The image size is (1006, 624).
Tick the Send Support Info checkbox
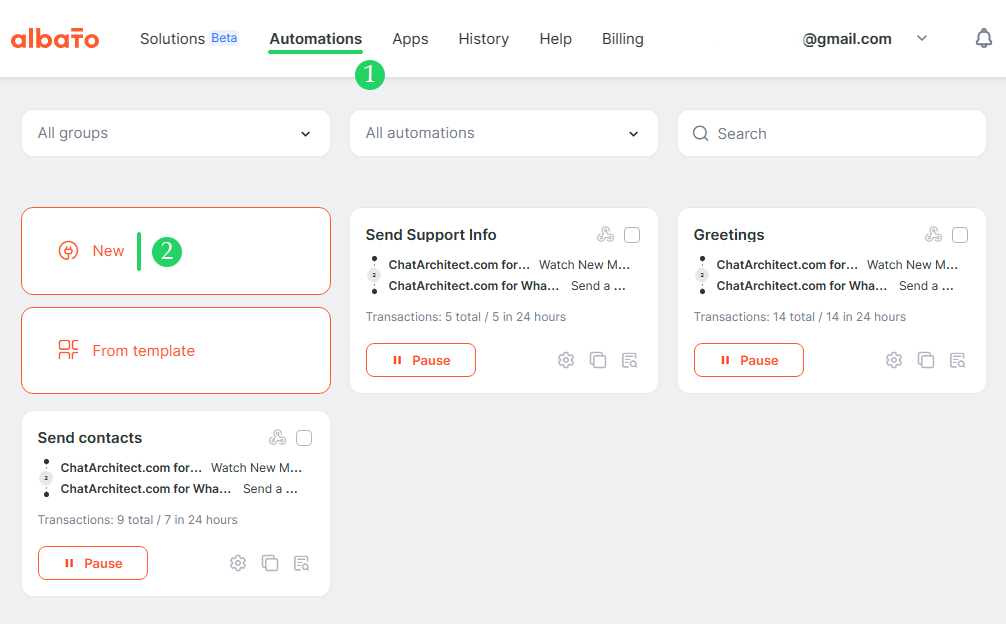(x=632, y=235)
